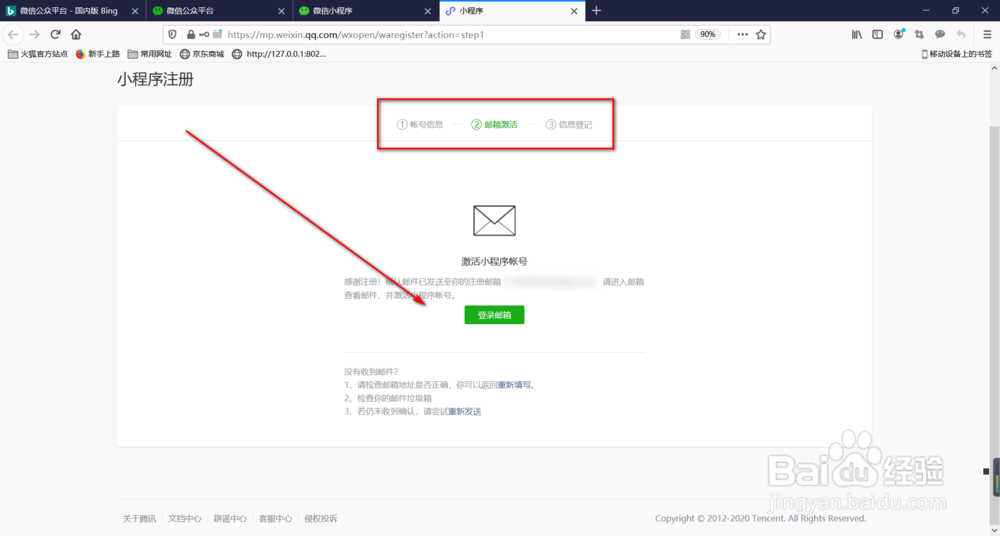Go back with the browser back arrow
Screen dimensions: 1000x536
13,34
